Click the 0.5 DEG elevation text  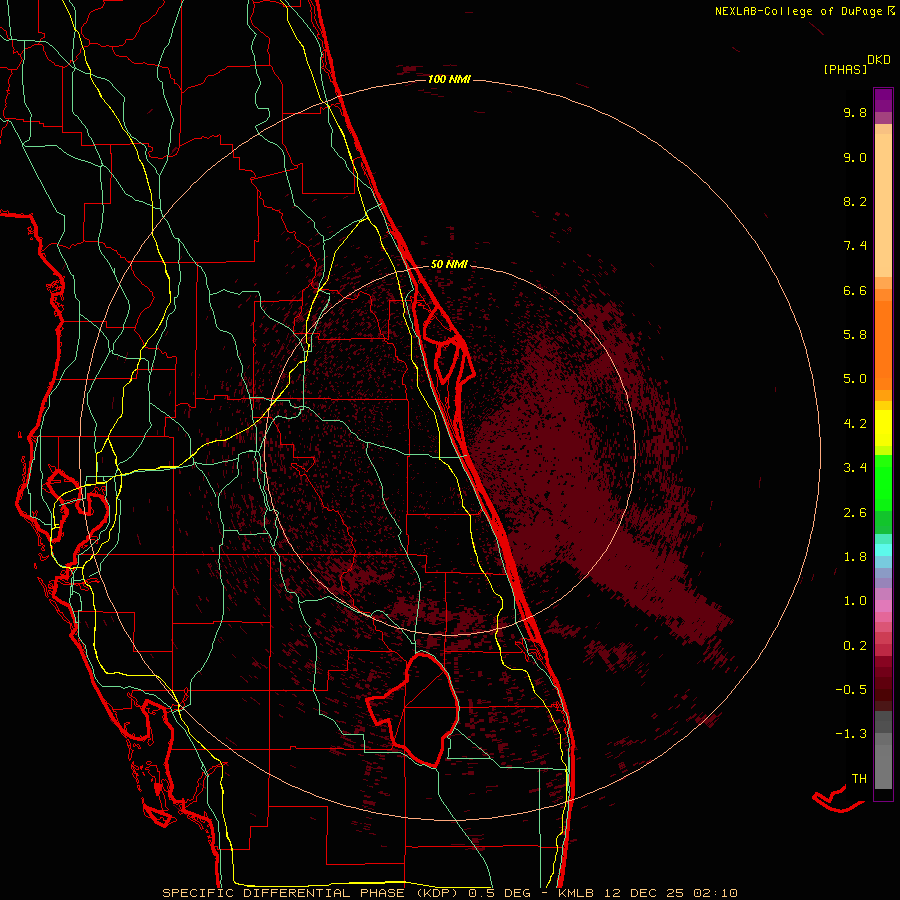pos(501,893)
